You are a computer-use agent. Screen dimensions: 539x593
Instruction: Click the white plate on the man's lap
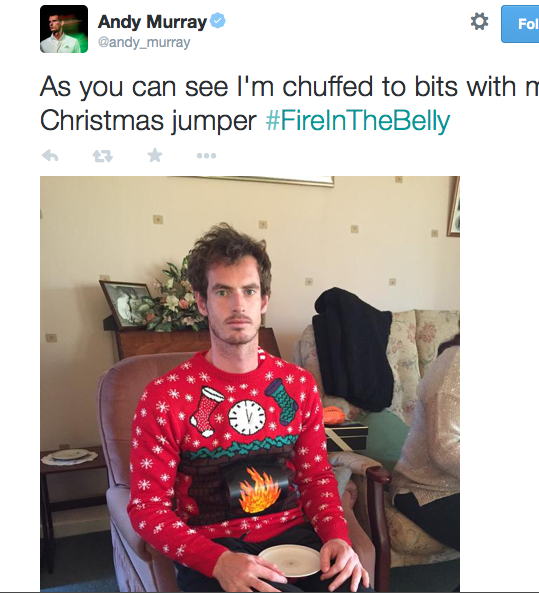click(x=290, y=560)
